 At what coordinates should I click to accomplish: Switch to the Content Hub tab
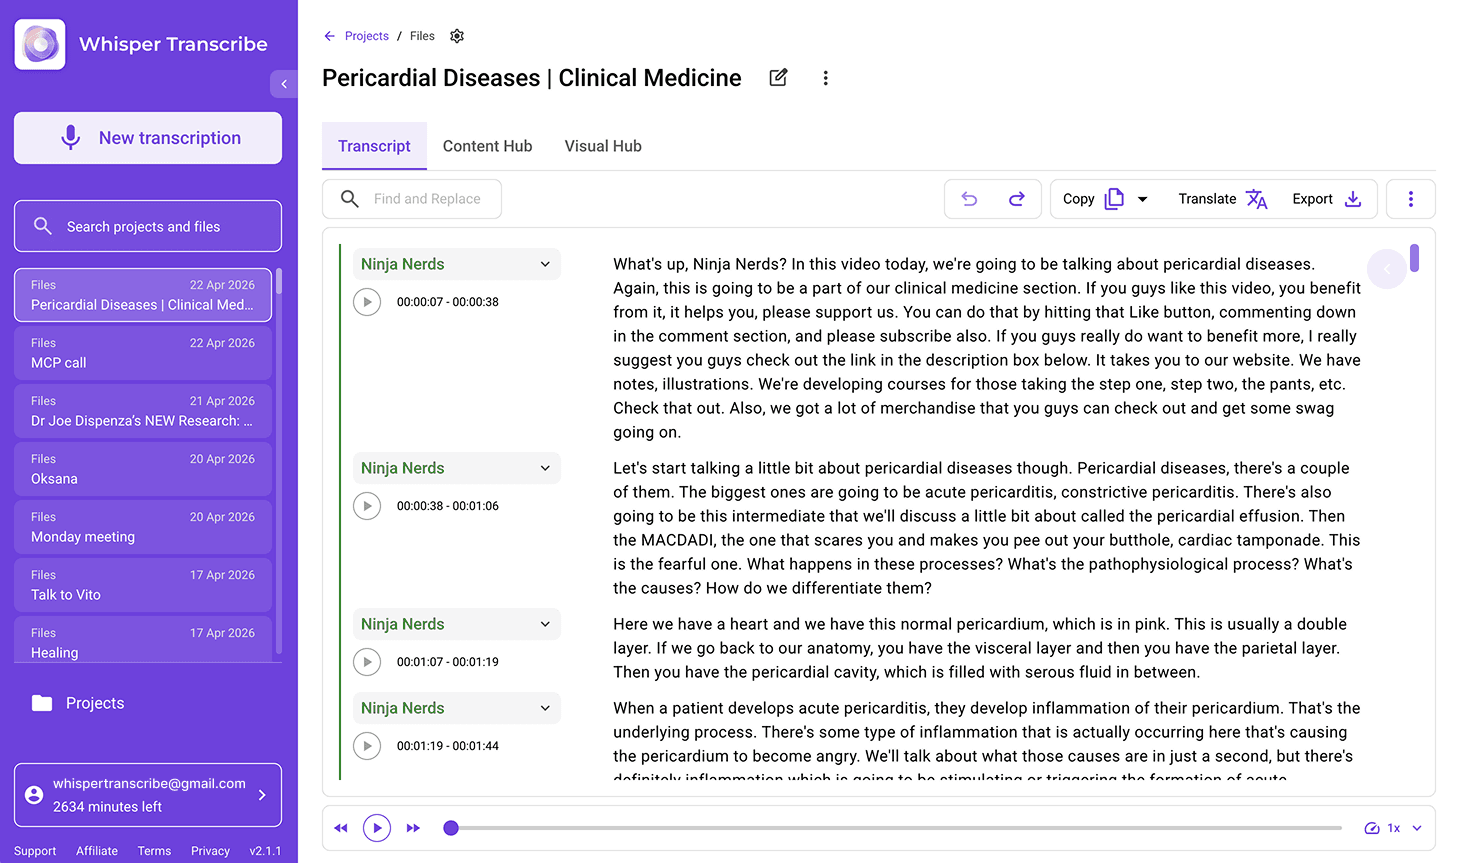(487, 146)
